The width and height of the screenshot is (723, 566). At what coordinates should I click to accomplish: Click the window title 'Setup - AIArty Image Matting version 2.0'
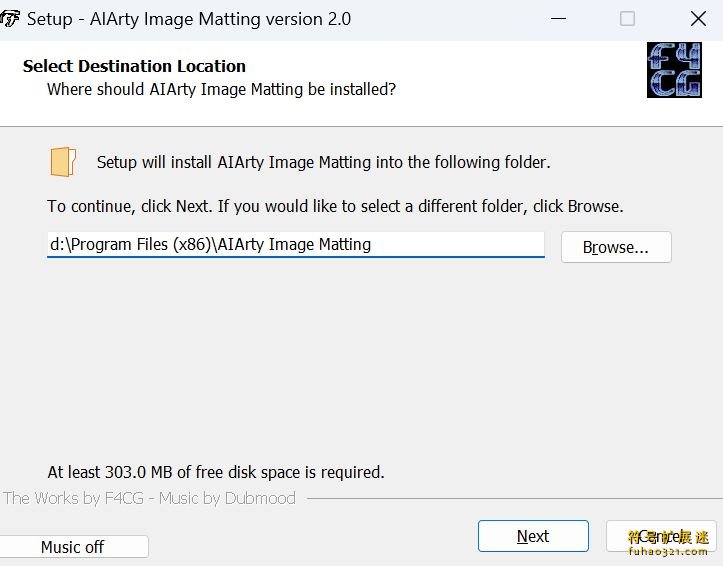pos(189,19)
